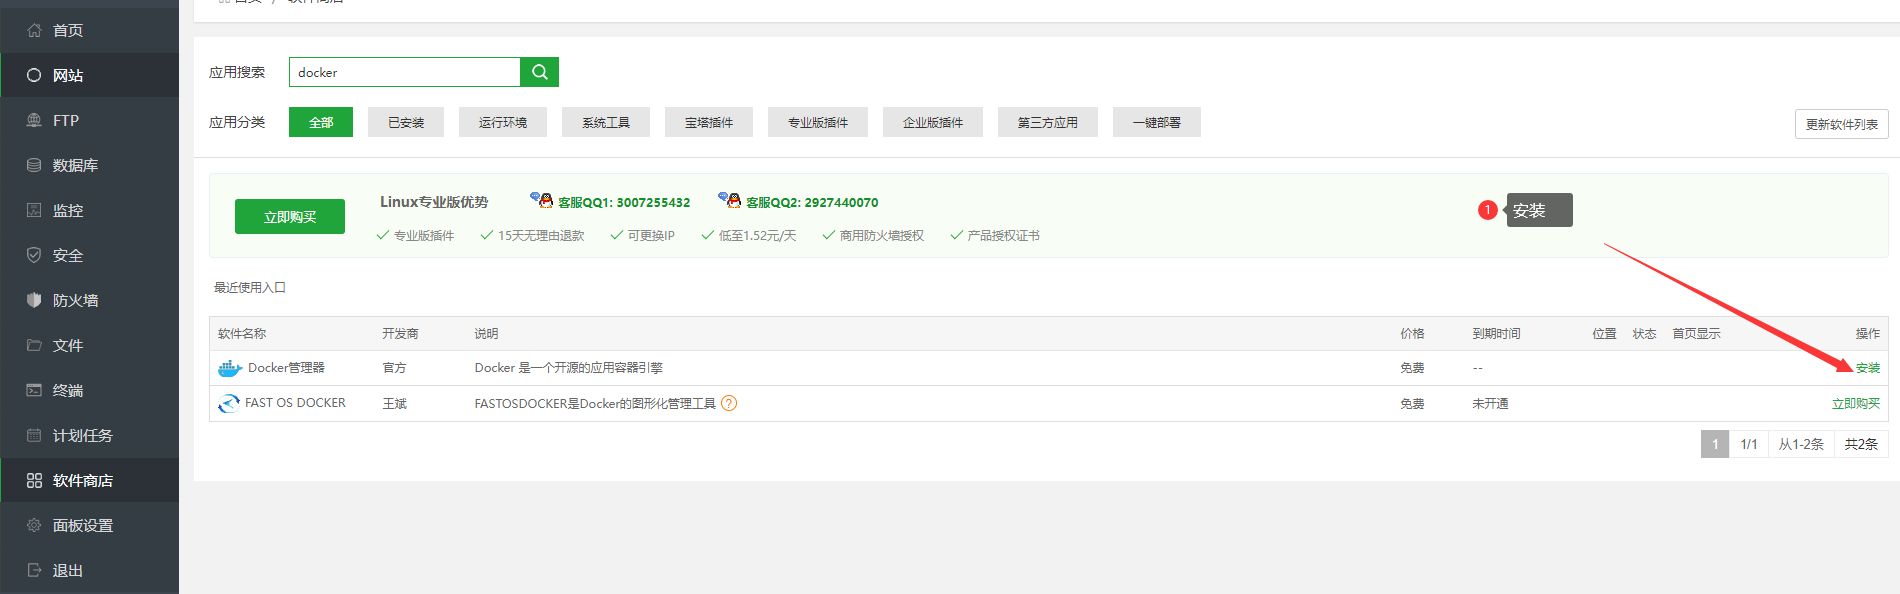This screenshot has height=594, width=1900.
Task: Click the home icon in sidebar
Action: click(x=34, y=30)
